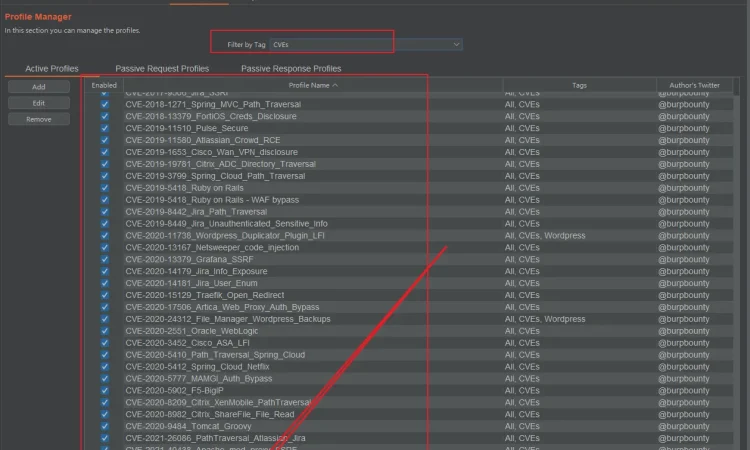Select CVE-2019-5418_Ruby on Rails profile name
The image size is (750, 450).
tap(184, 188)
